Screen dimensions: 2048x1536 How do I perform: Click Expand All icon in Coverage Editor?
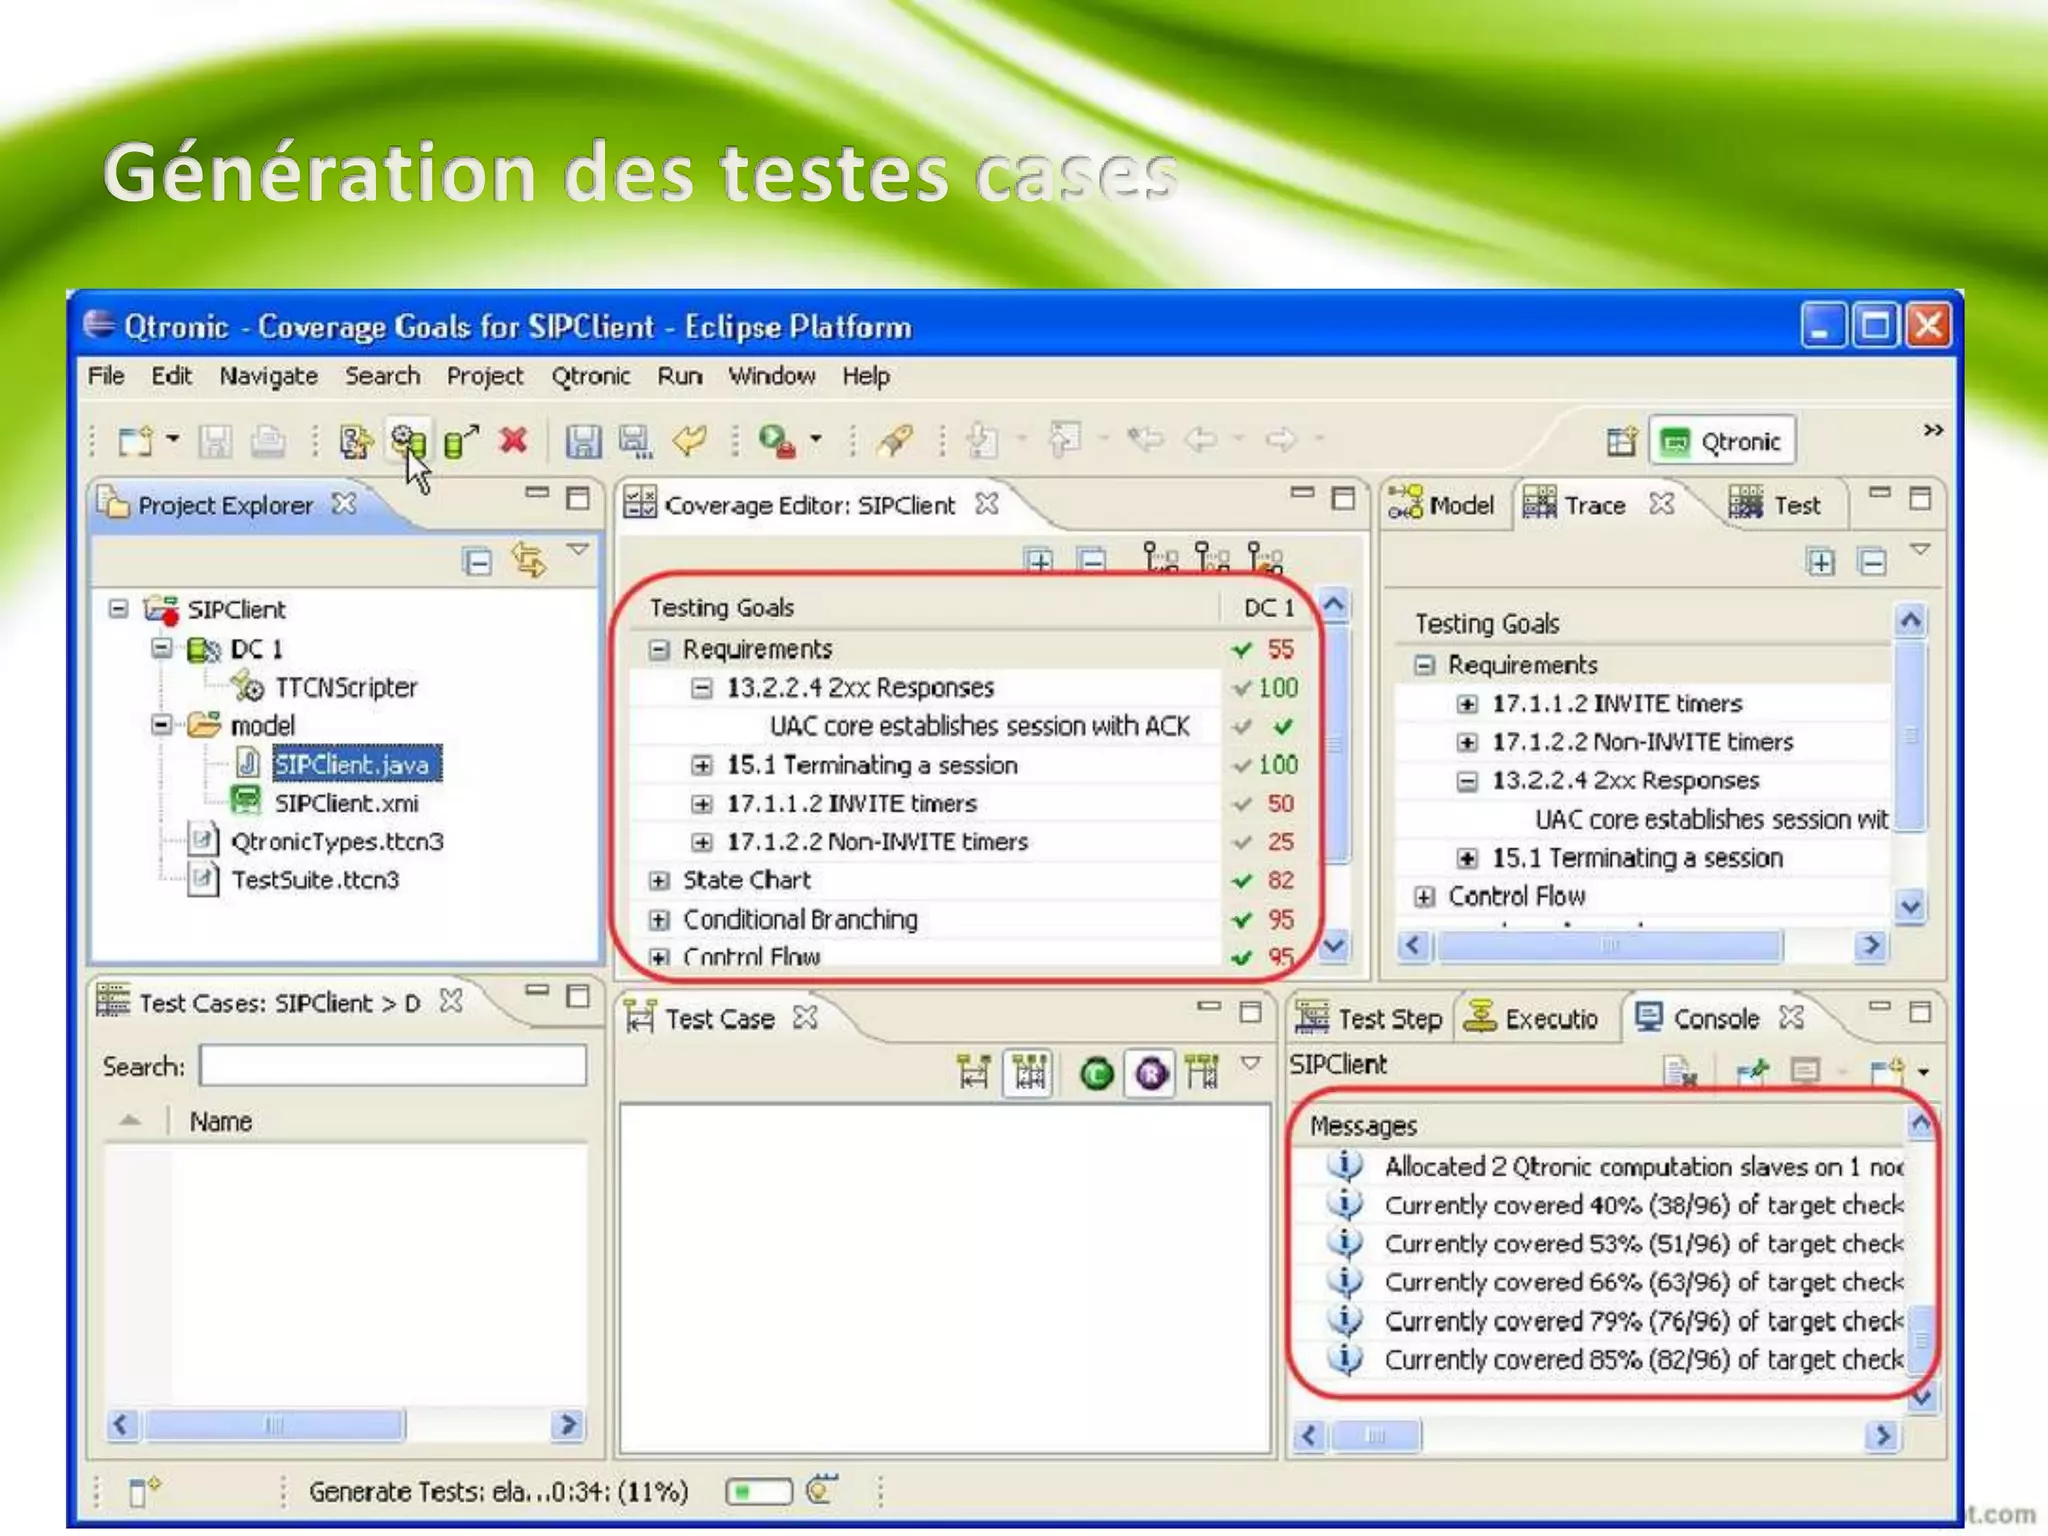[x=1039, y=560]
